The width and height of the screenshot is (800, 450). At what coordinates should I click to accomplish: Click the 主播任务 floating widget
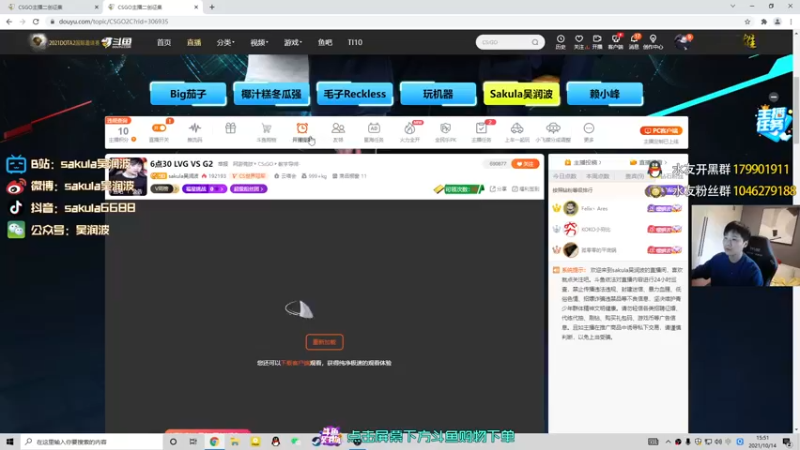pyautogui.click(x=773, y=123)
